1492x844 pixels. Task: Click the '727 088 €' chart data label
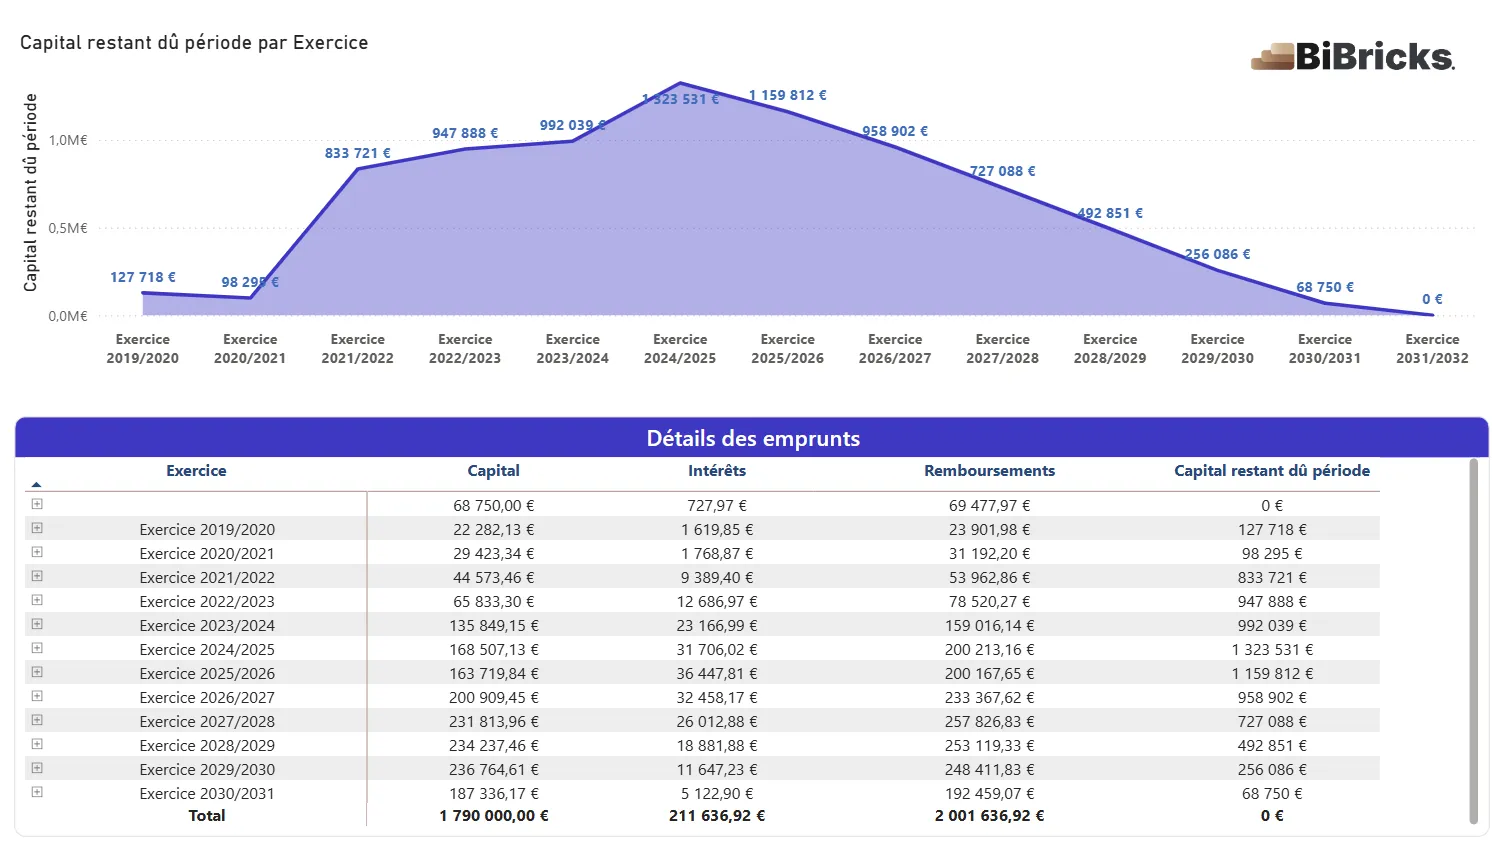[x=1003, y=171]
